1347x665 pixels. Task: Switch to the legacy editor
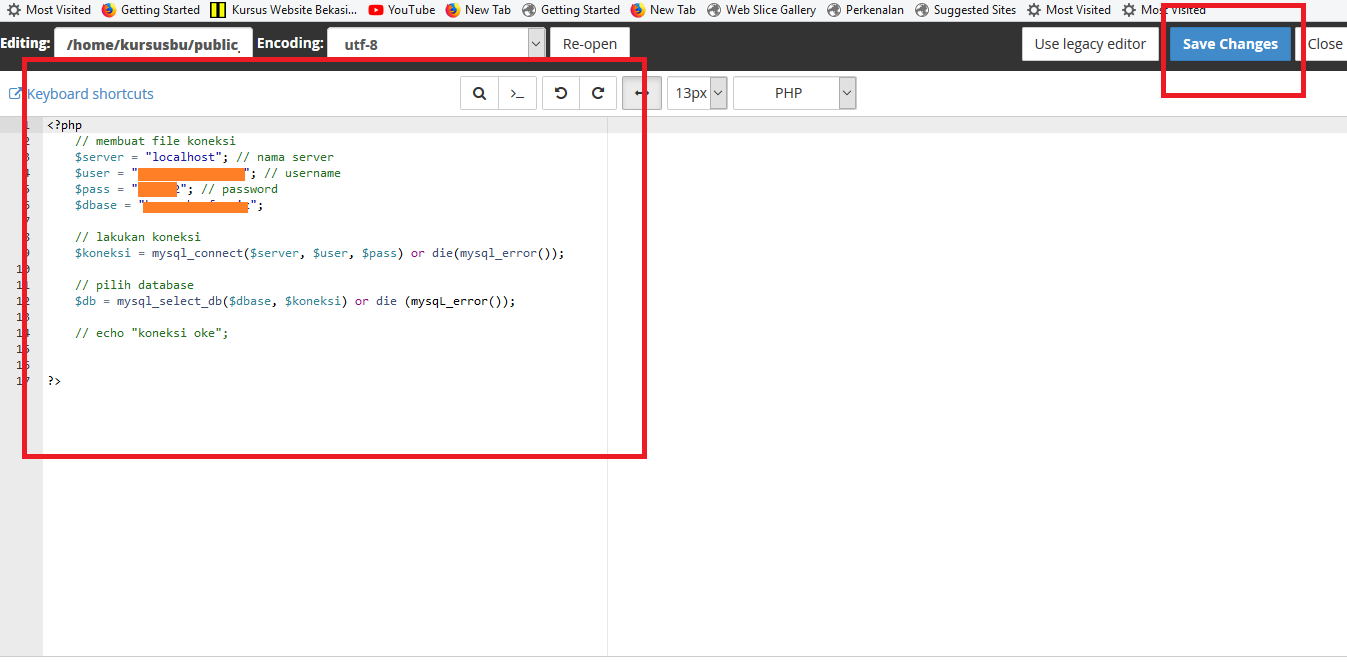click(x=1090, y=44)
